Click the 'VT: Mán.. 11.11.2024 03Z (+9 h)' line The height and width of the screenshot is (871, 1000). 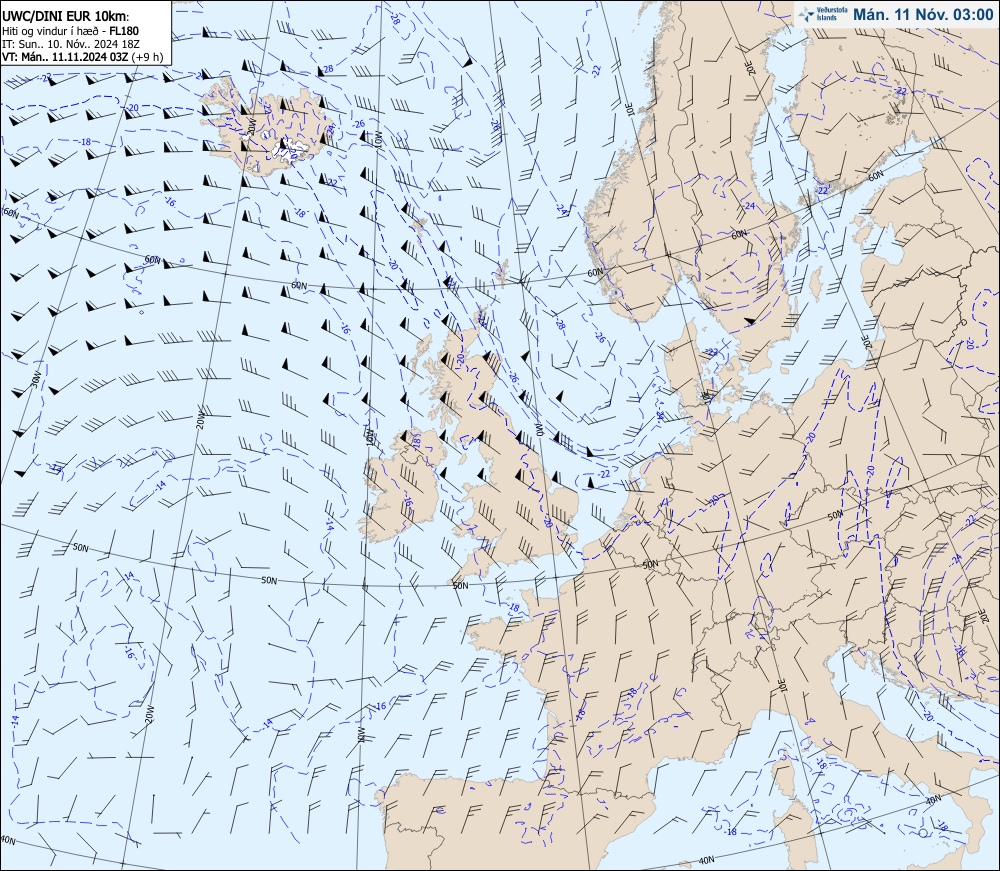click(83, 56)
